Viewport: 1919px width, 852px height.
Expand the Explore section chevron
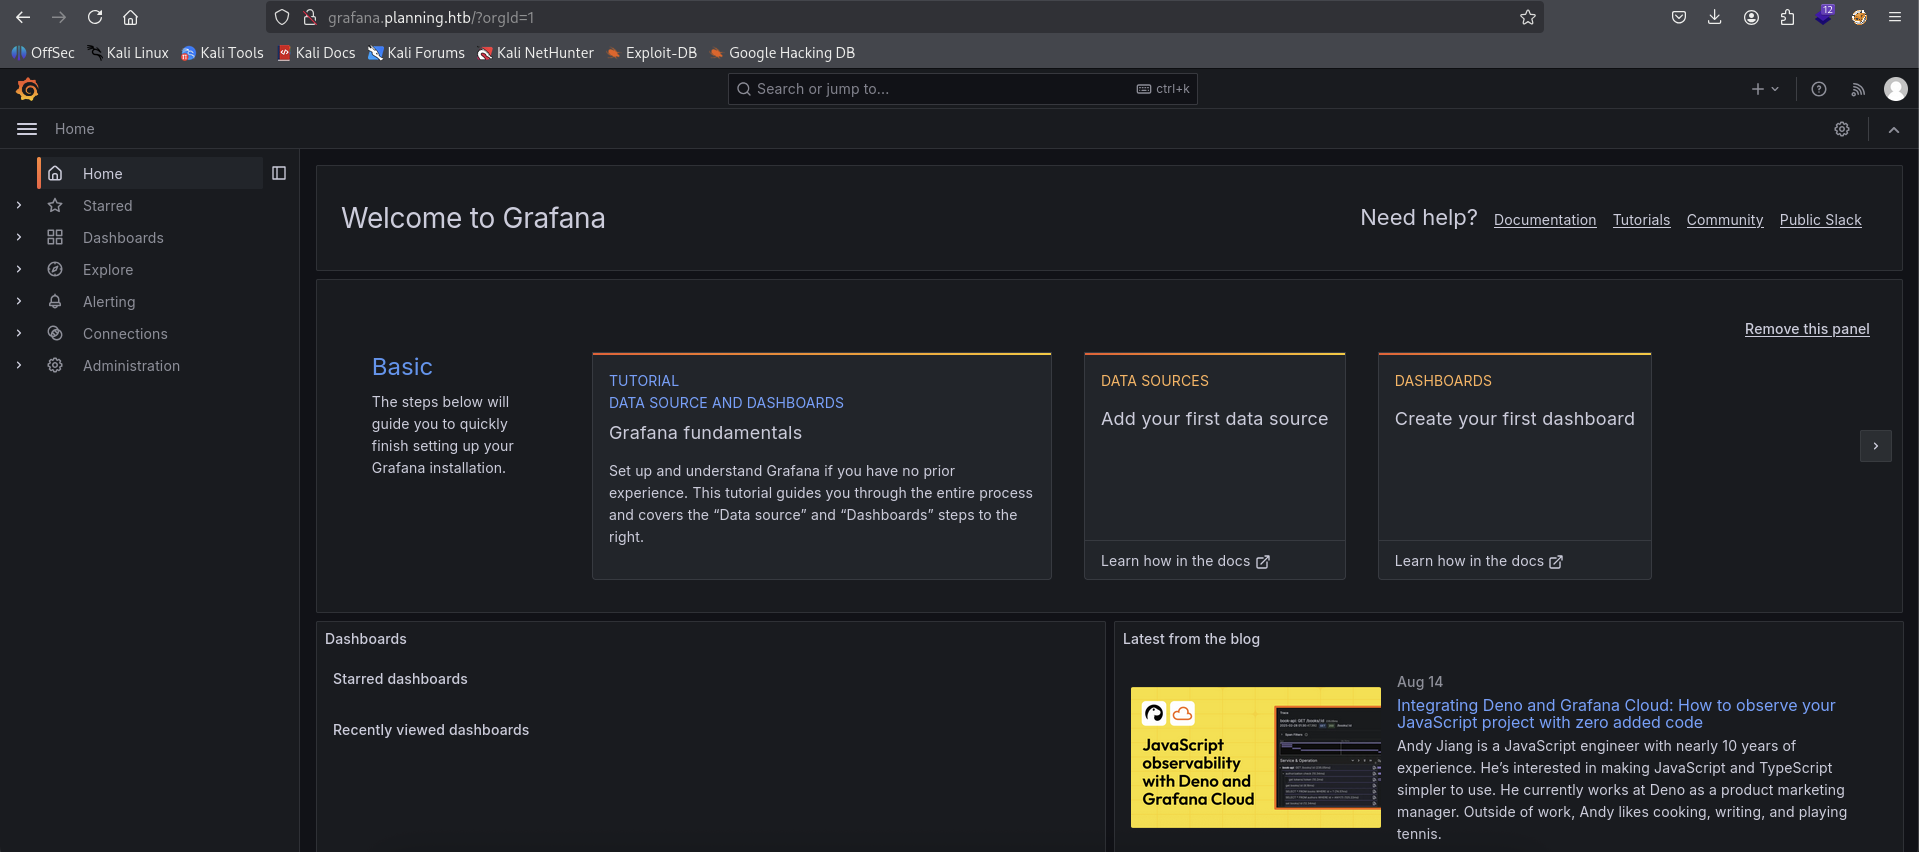coord(19,269)
